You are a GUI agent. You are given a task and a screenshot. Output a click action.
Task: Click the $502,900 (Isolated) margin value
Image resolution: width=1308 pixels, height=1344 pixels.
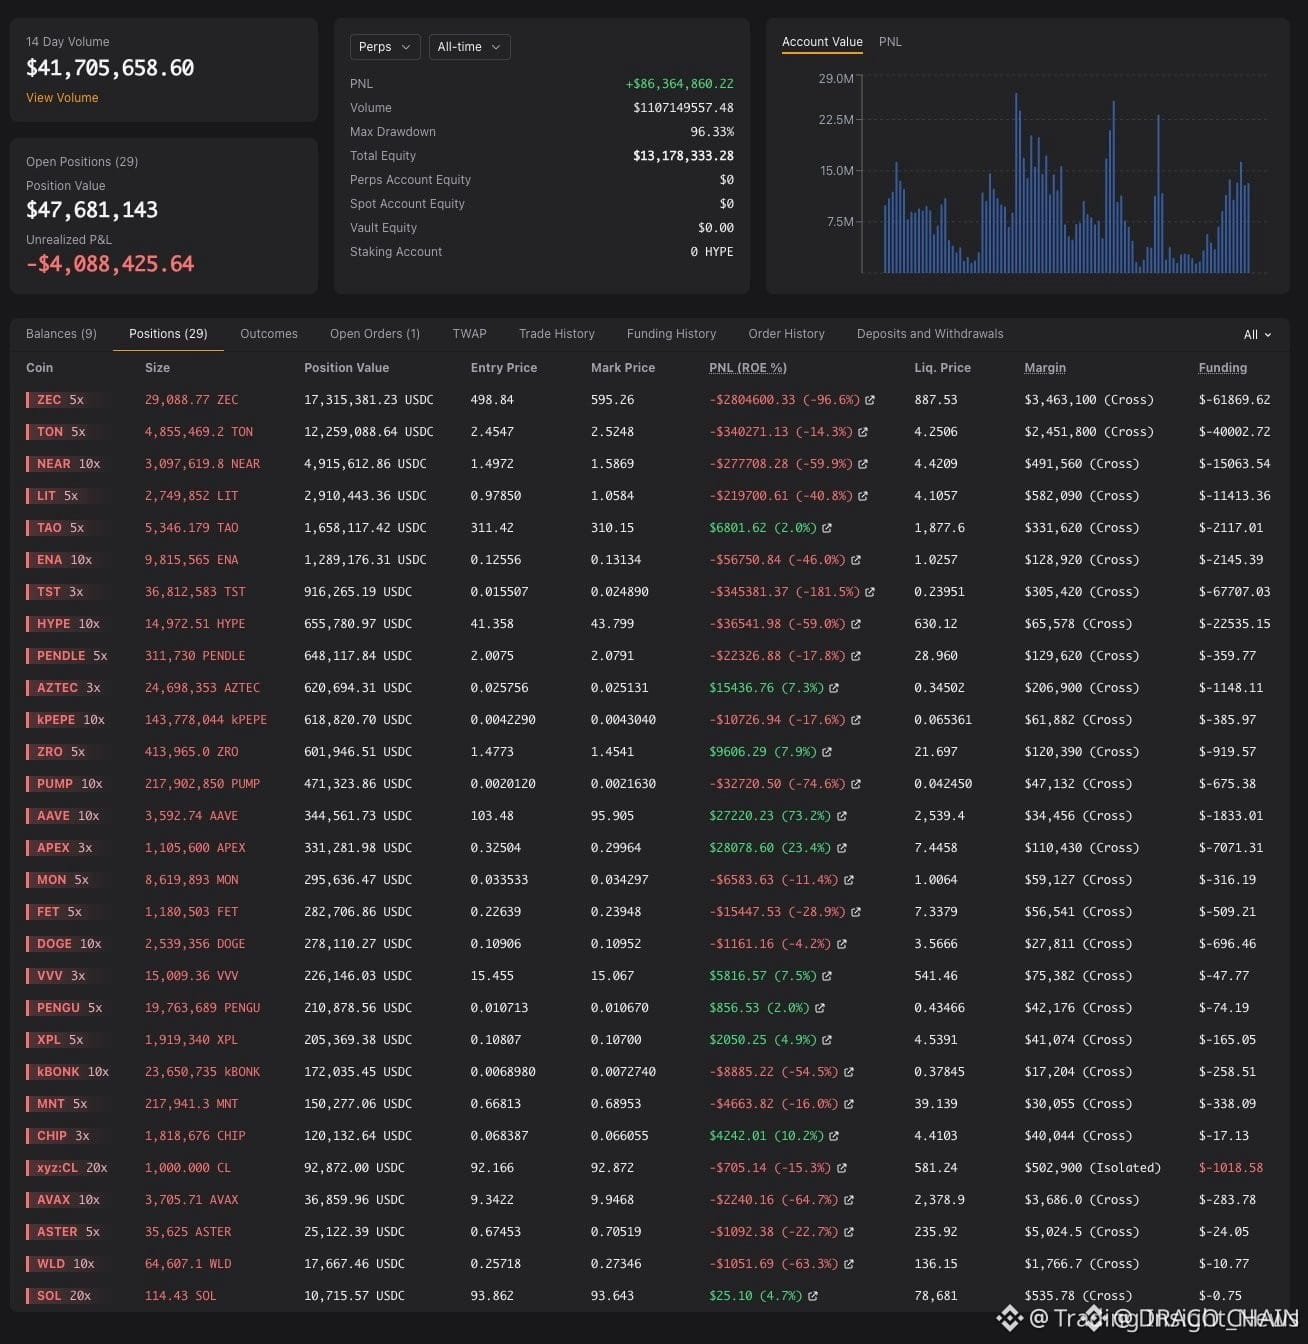point(1093,1168)
